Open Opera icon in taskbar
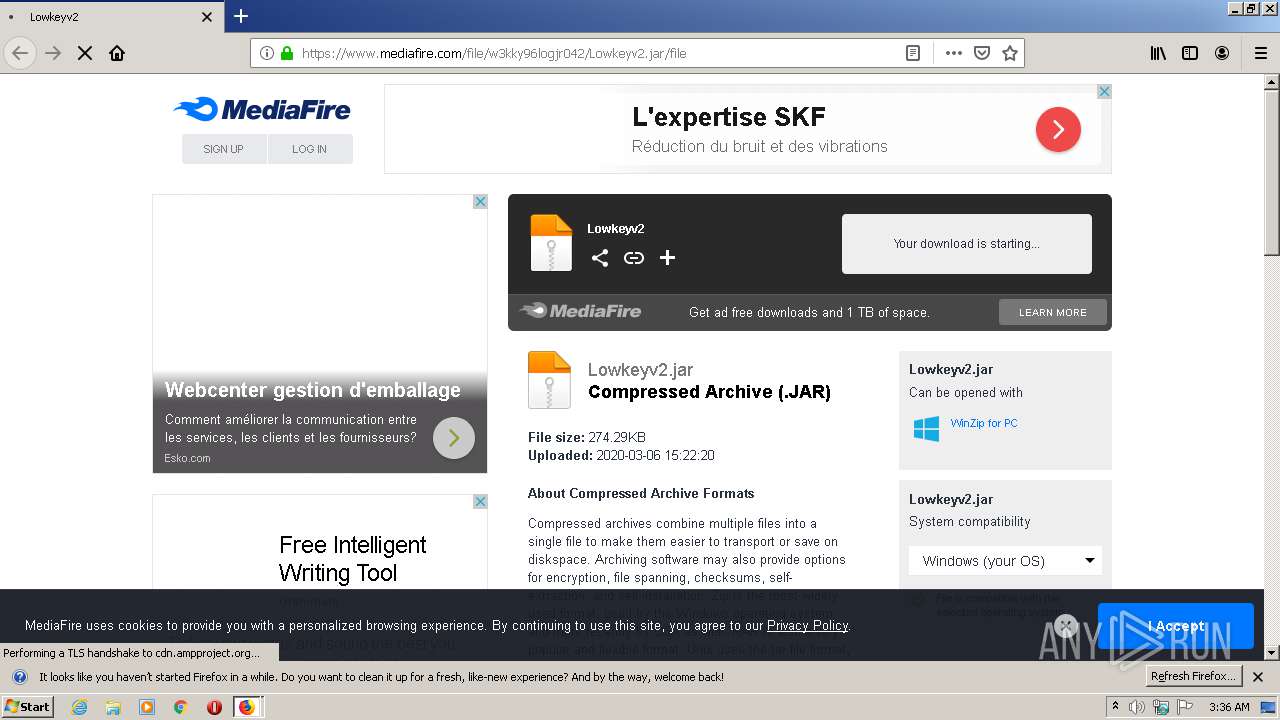Screen dimensions: 1280x720 point(214,707)
